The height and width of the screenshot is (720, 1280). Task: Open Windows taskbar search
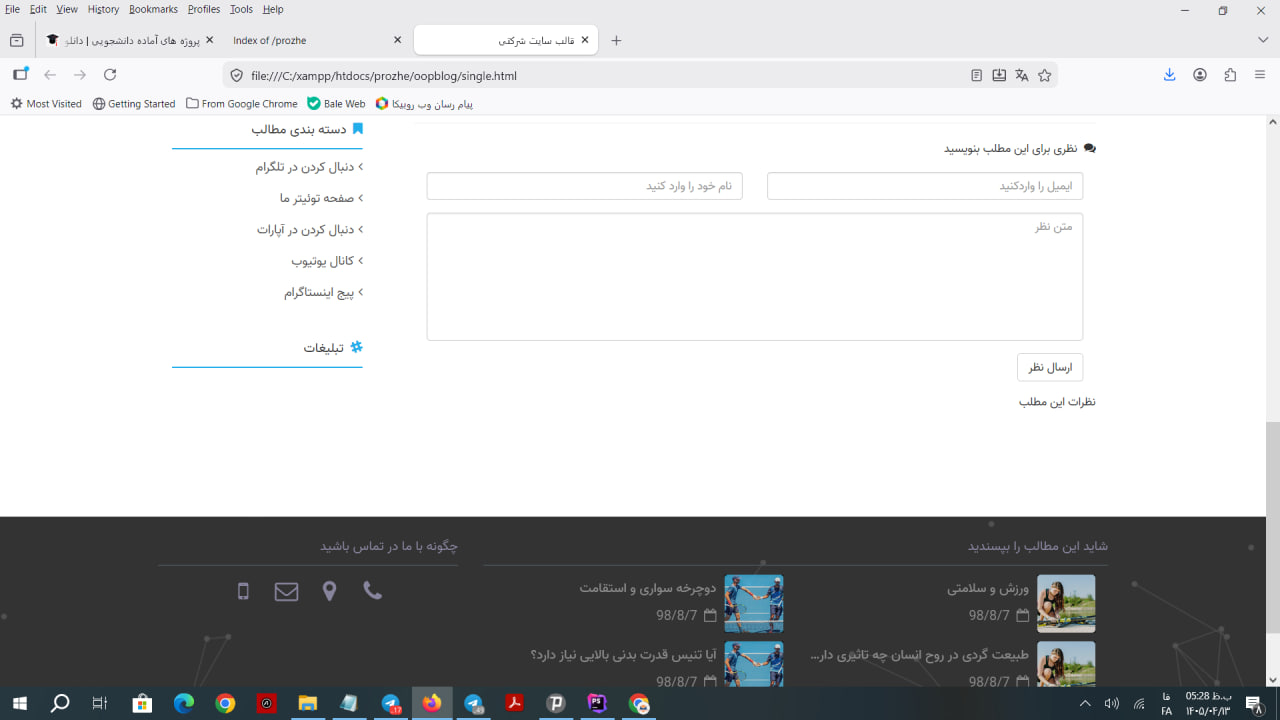(60, 704)
